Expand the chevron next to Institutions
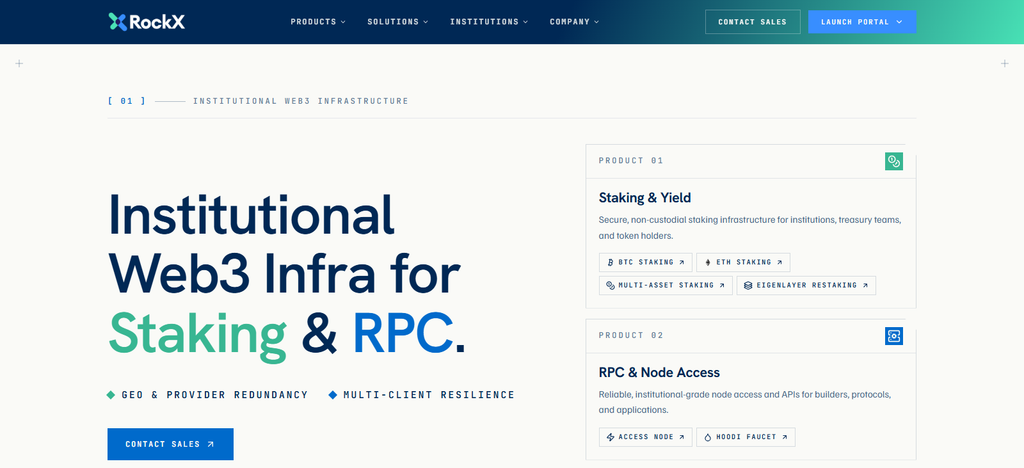Image resolution: width=1024 pixels, height=468 pixels. pyautogui.click(x=526, y=22)
